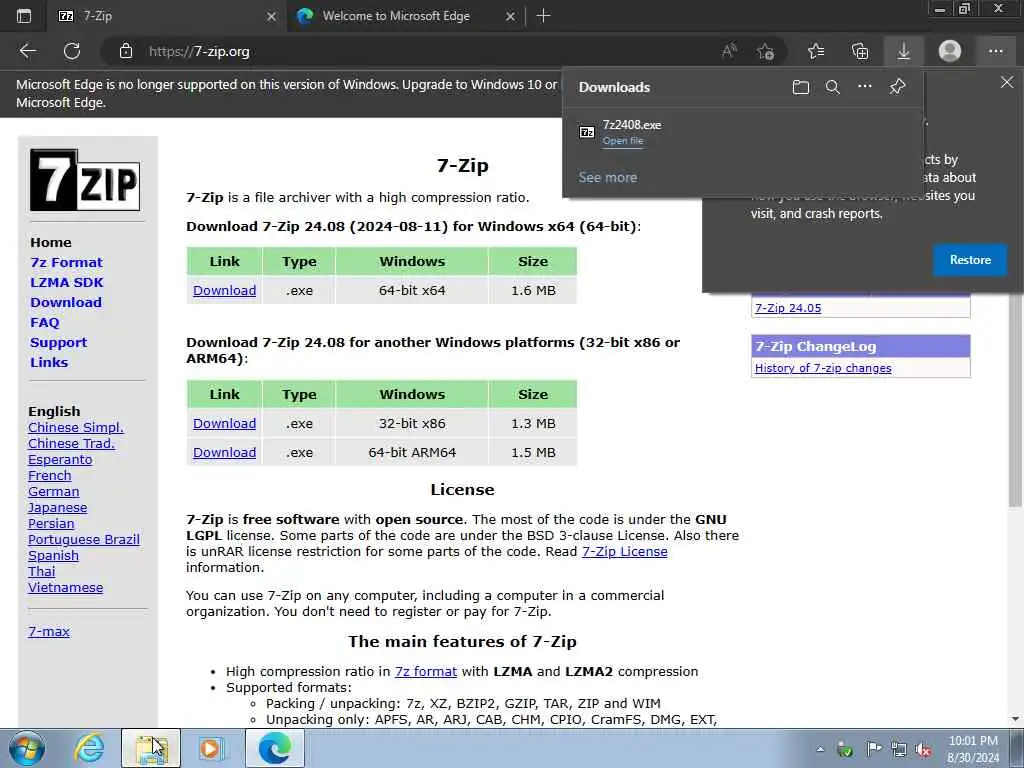Open the Download sidebar page link
The image size is (1024, 768).
[x=66, y=302]
